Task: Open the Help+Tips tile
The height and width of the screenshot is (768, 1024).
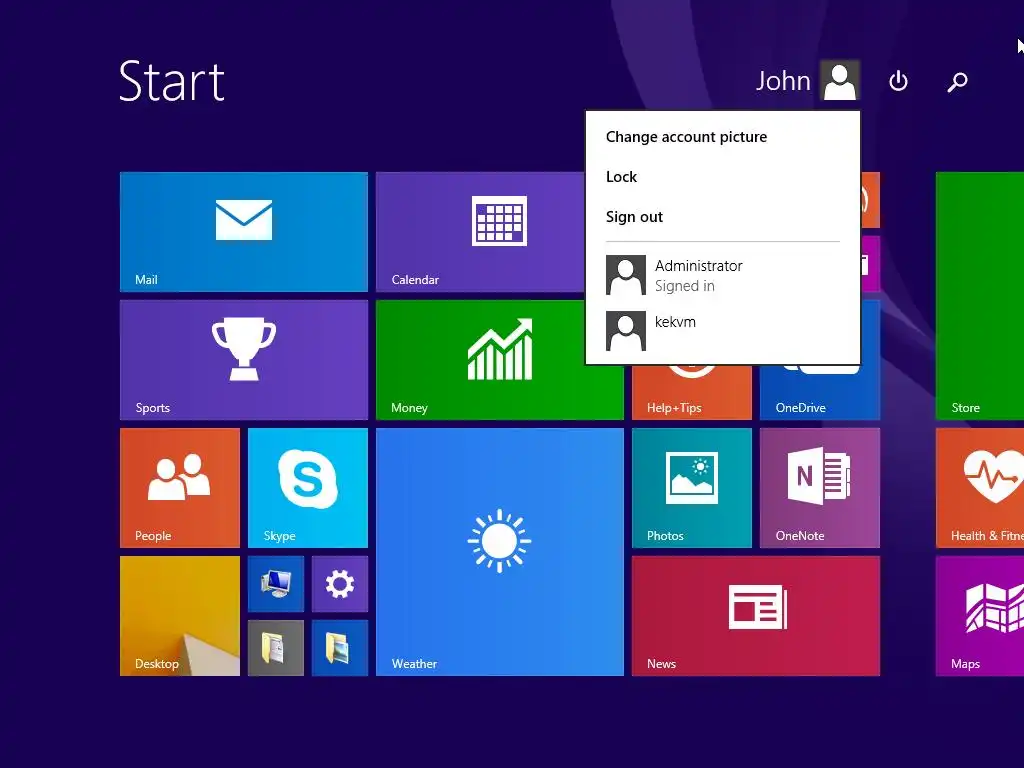Action: [692, 392]
